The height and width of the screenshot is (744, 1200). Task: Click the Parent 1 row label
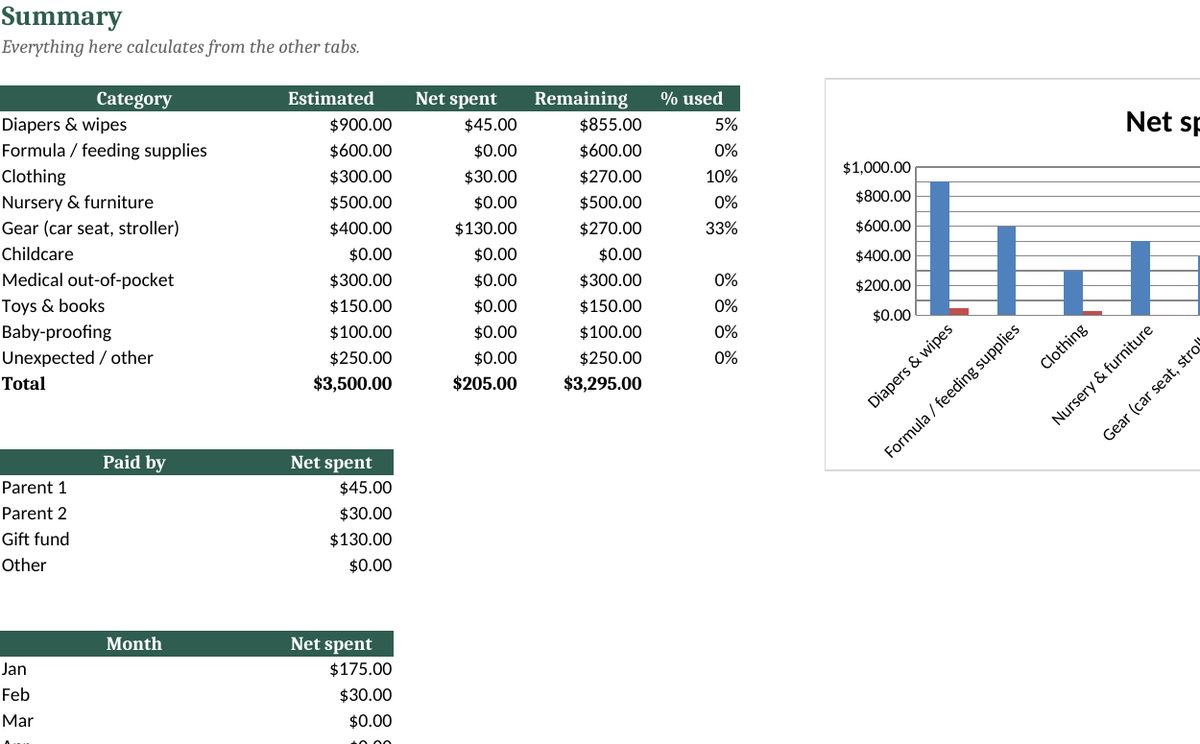34,488
